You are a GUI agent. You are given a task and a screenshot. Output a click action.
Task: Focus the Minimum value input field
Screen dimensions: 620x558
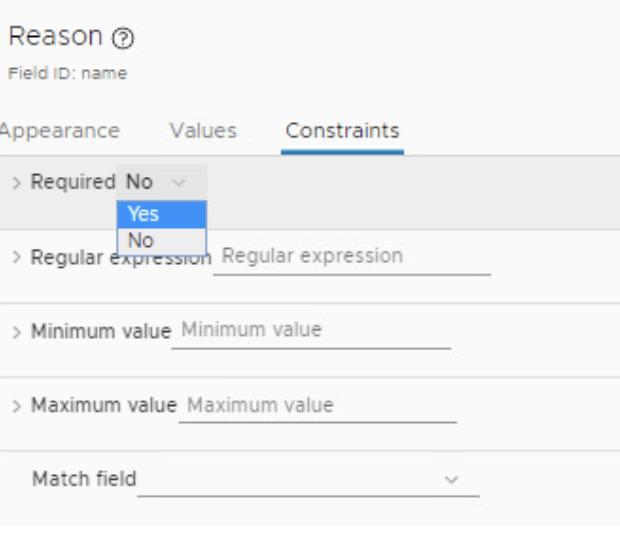tap(310, 330)
